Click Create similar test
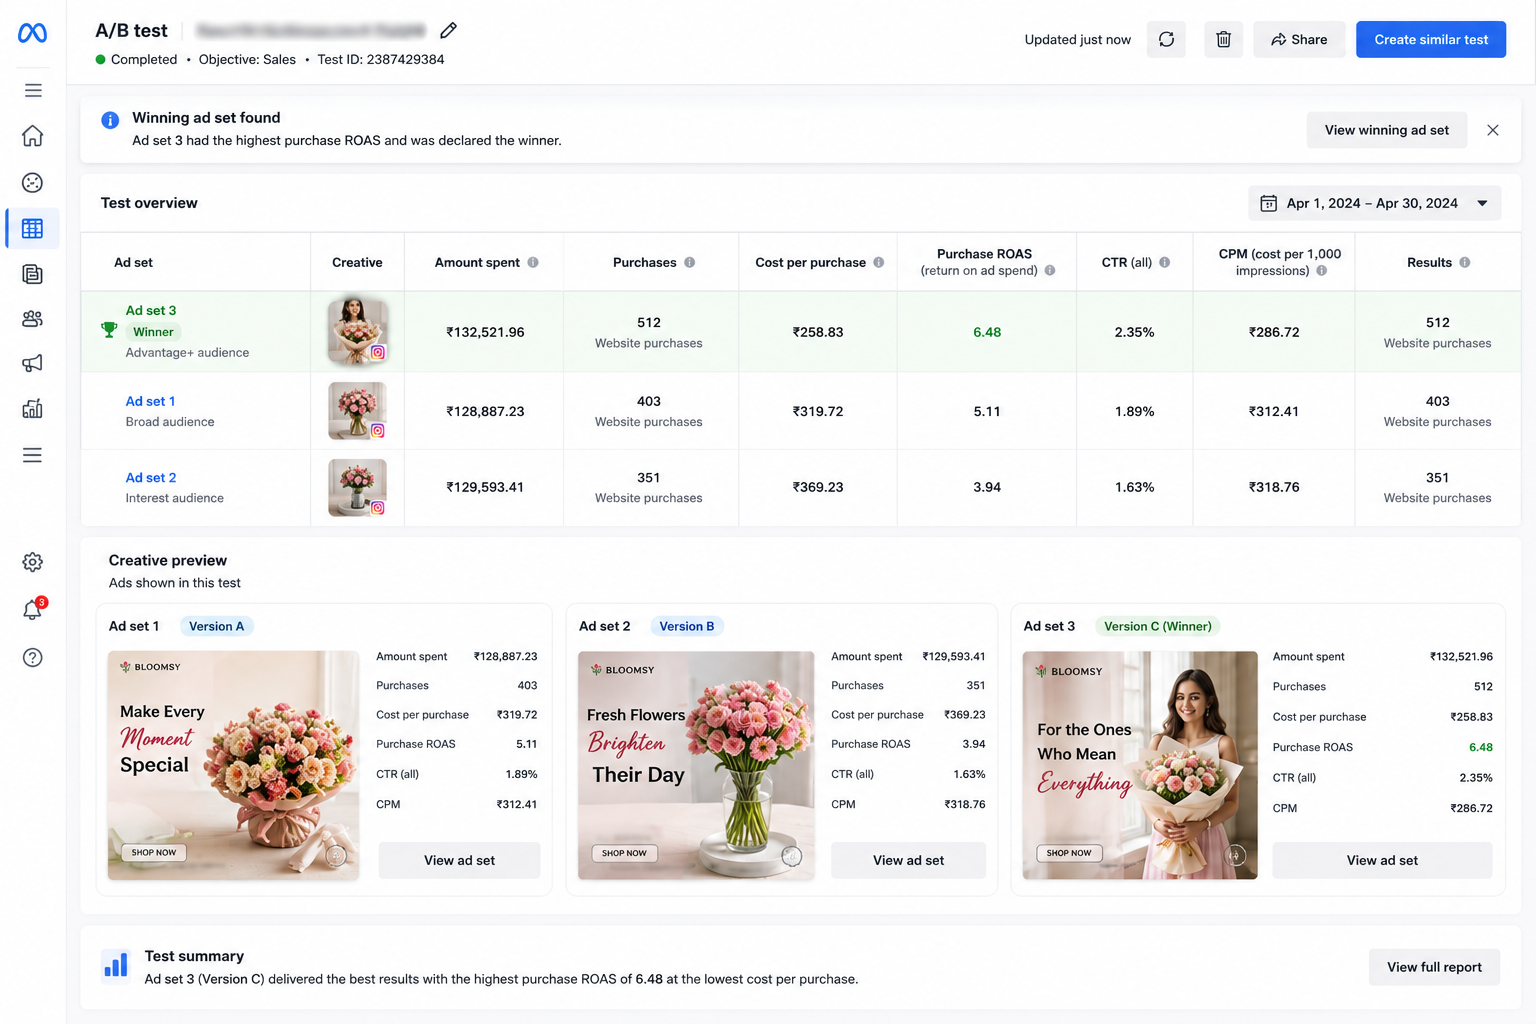 coord(1431,39)
